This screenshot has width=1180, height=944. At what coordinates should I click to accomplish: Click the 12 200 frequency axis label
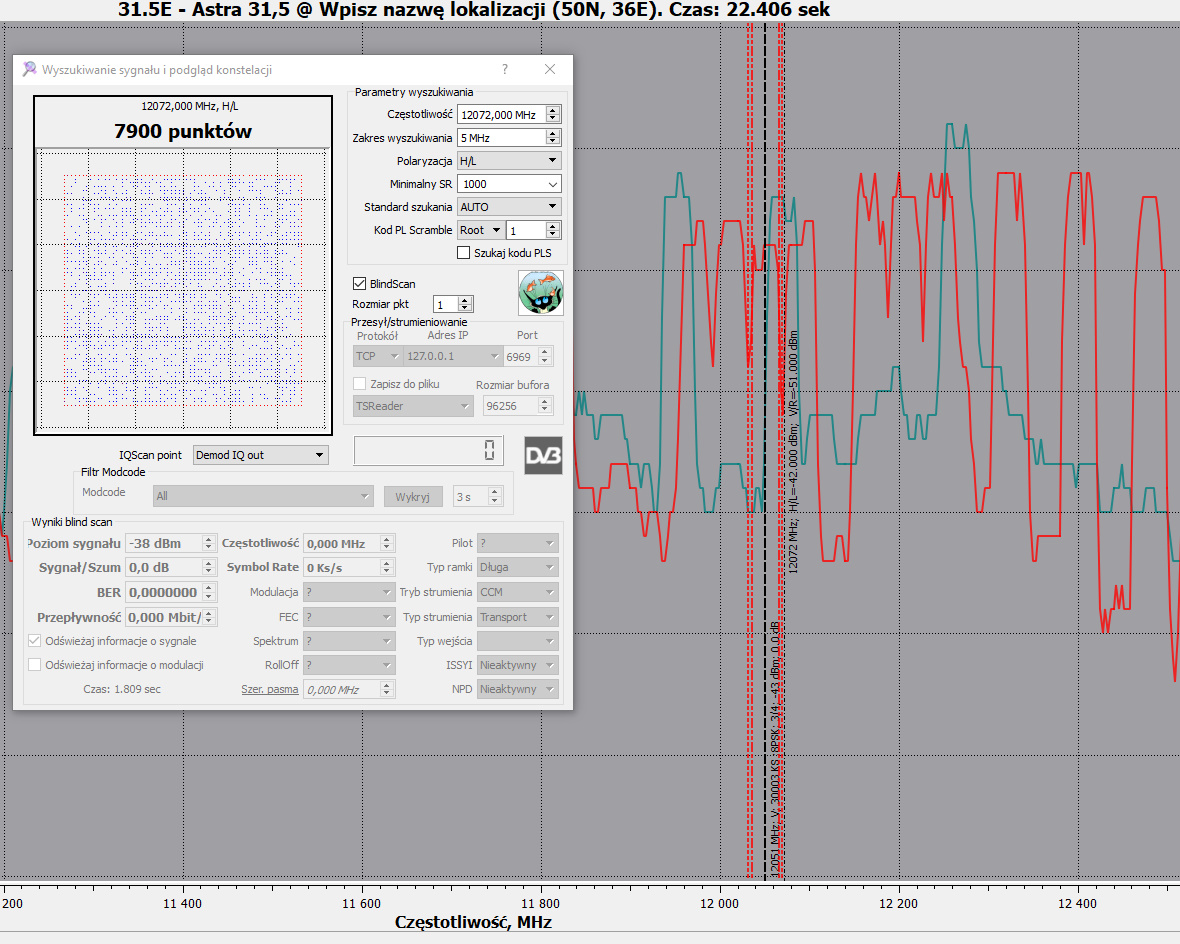pos(899,903)
